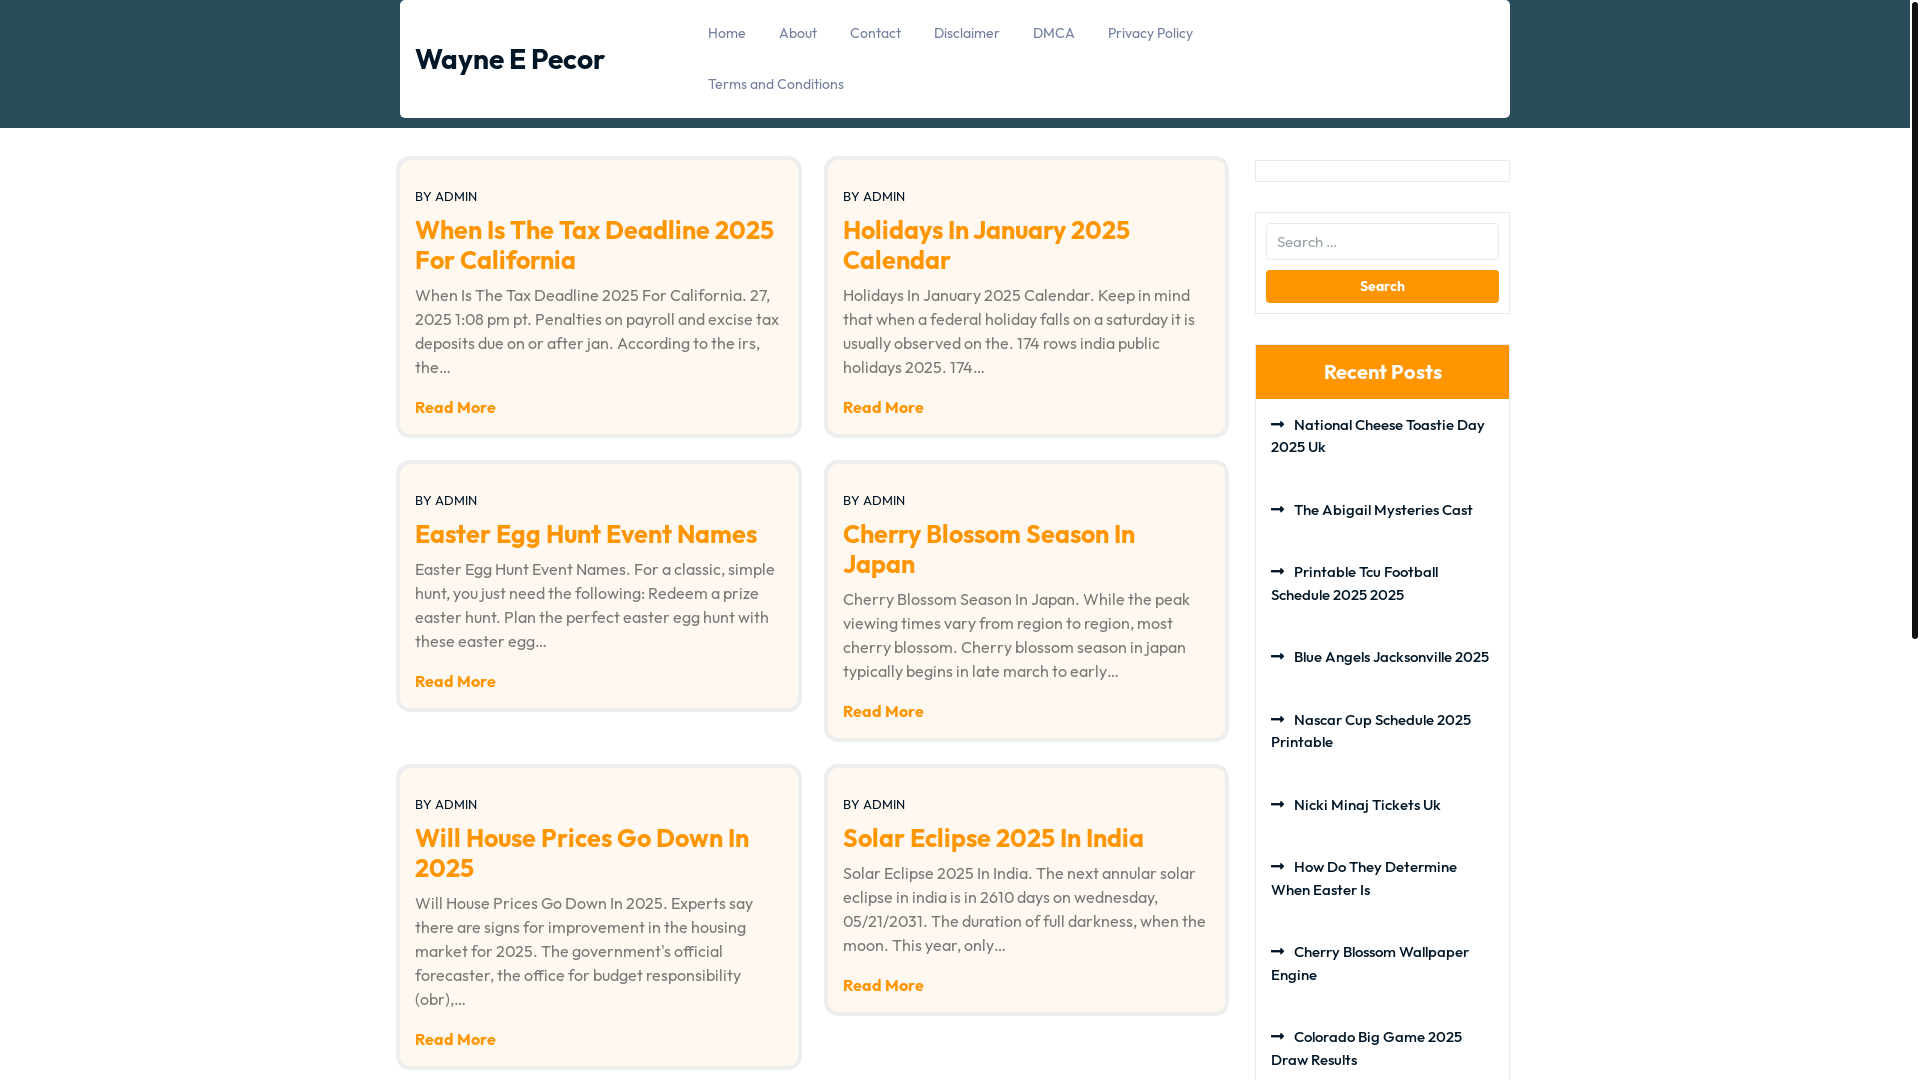
Task: Open the Wayne E Pecor site title
Action: coord(509,59)
